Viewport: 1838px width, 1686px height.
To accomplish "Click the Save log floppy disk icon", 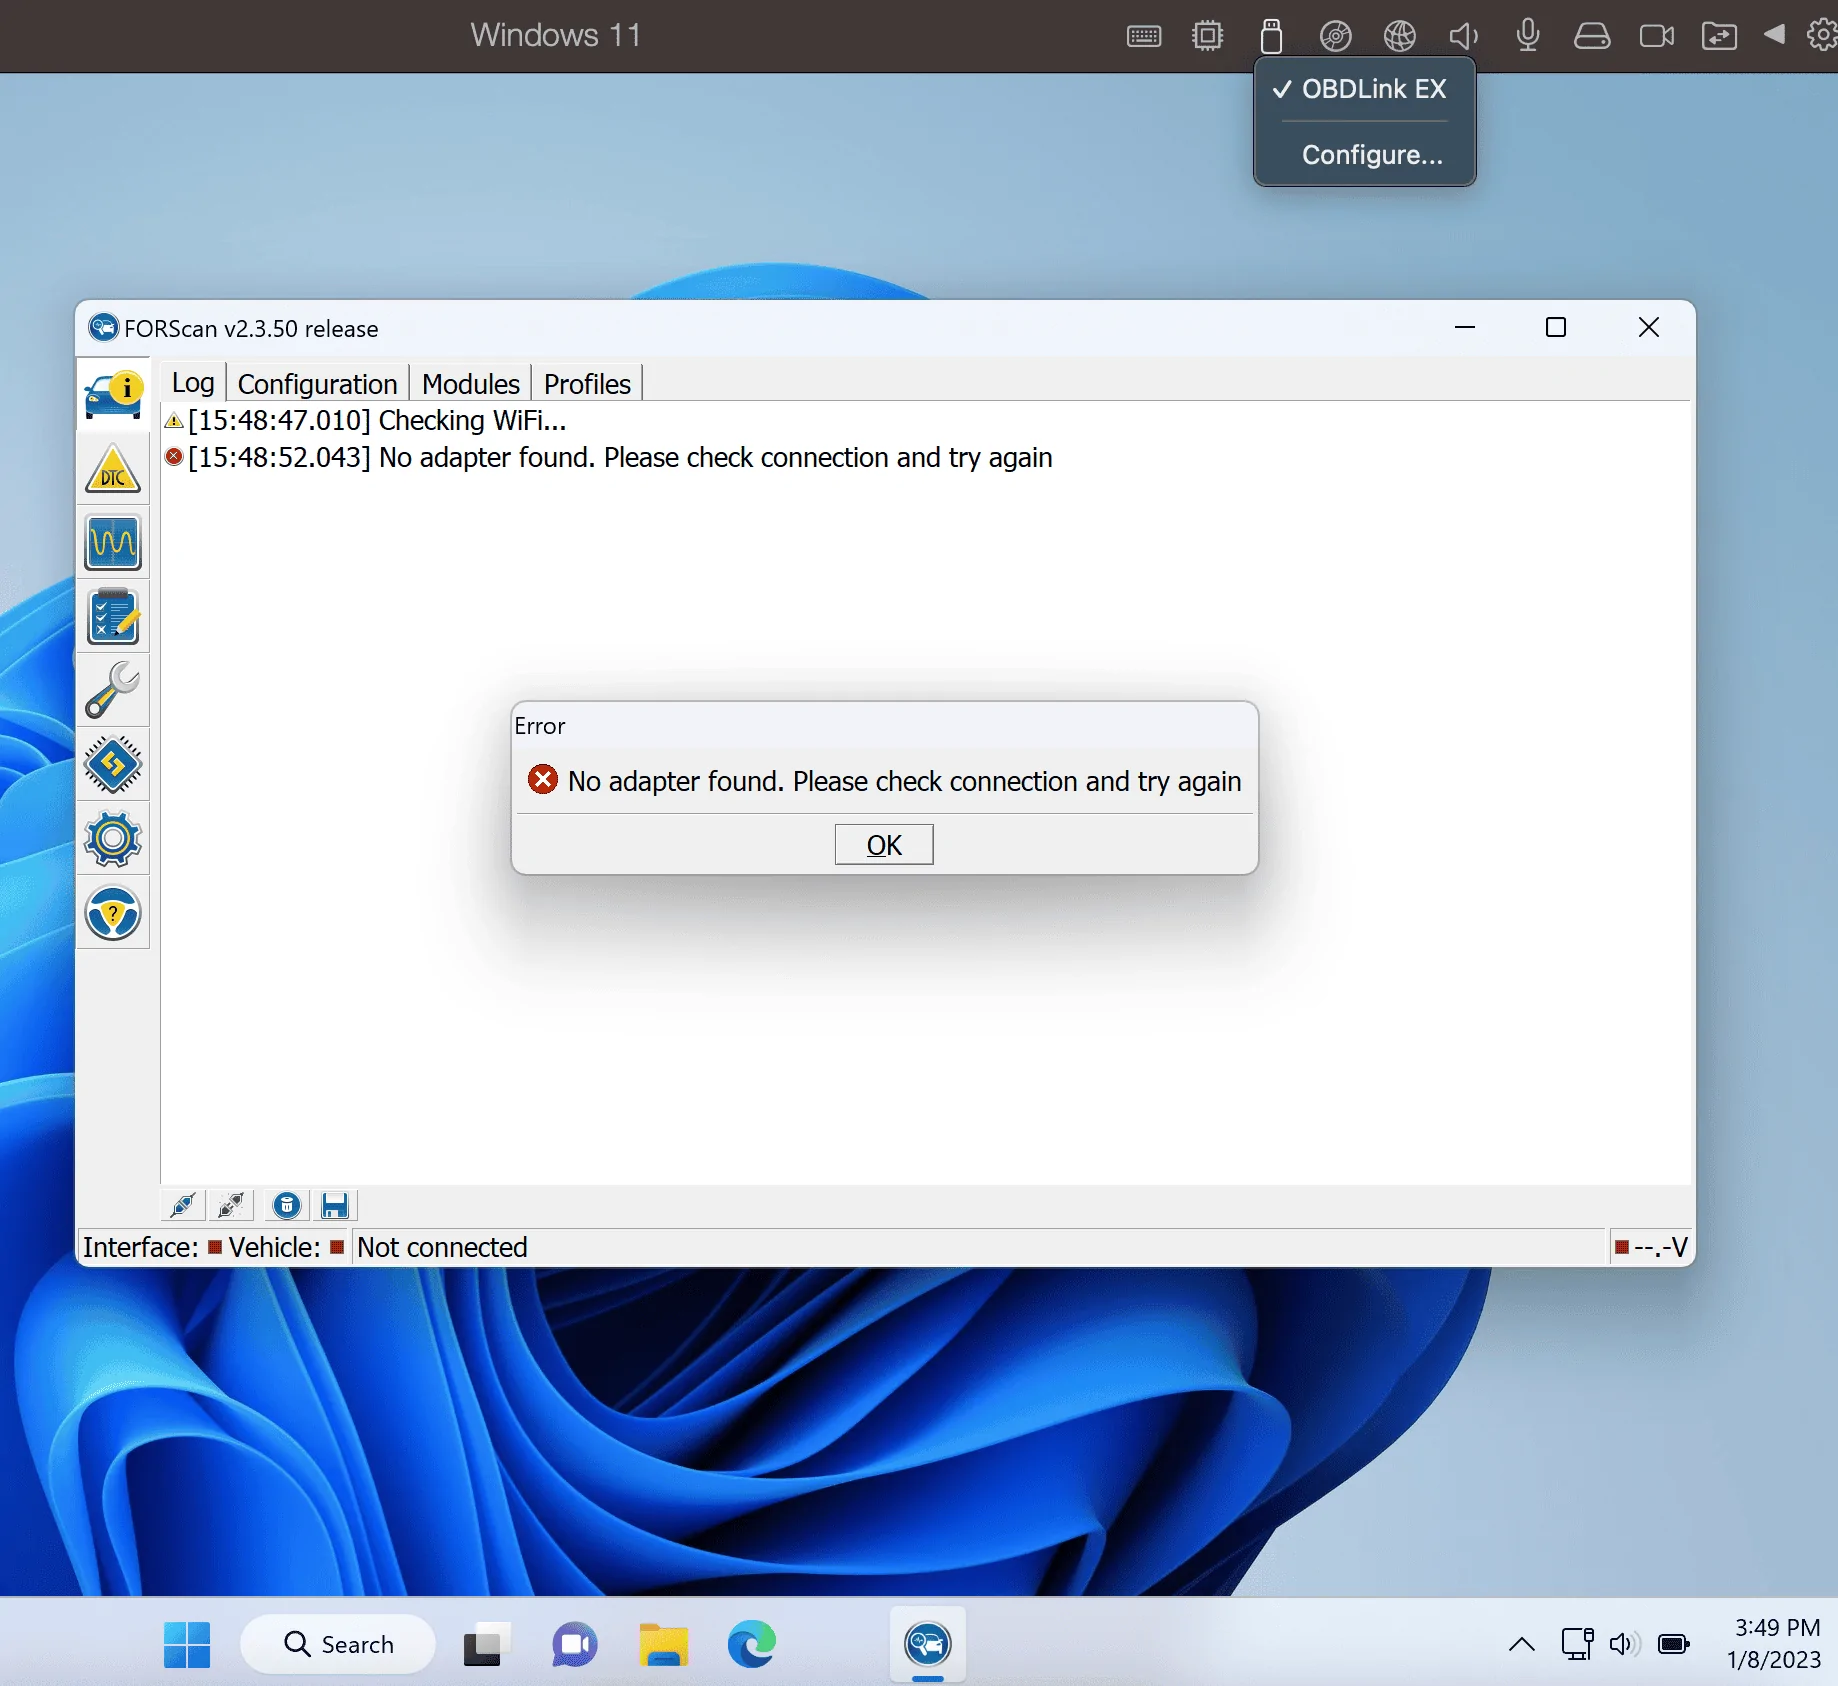I will (335, 1206).
